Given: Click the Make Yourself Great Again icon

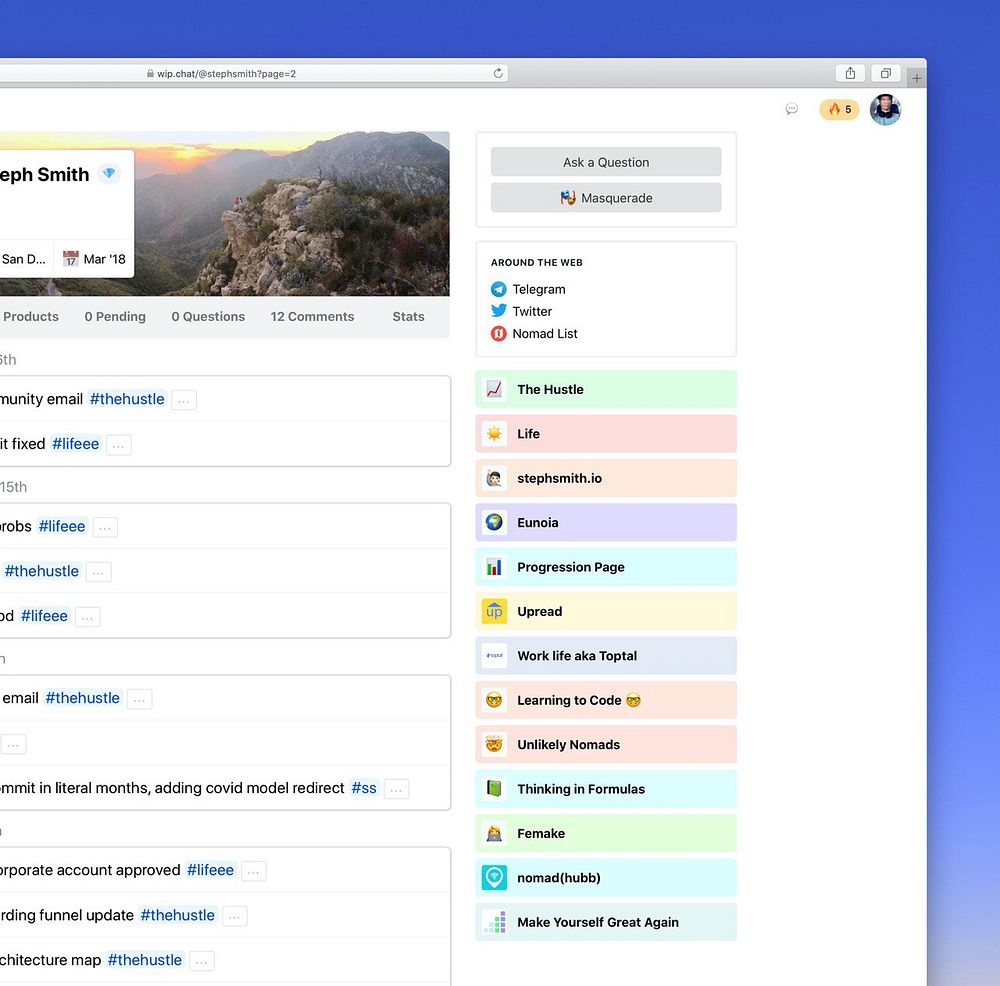Looking at the screenshot, I should point(494,922).
